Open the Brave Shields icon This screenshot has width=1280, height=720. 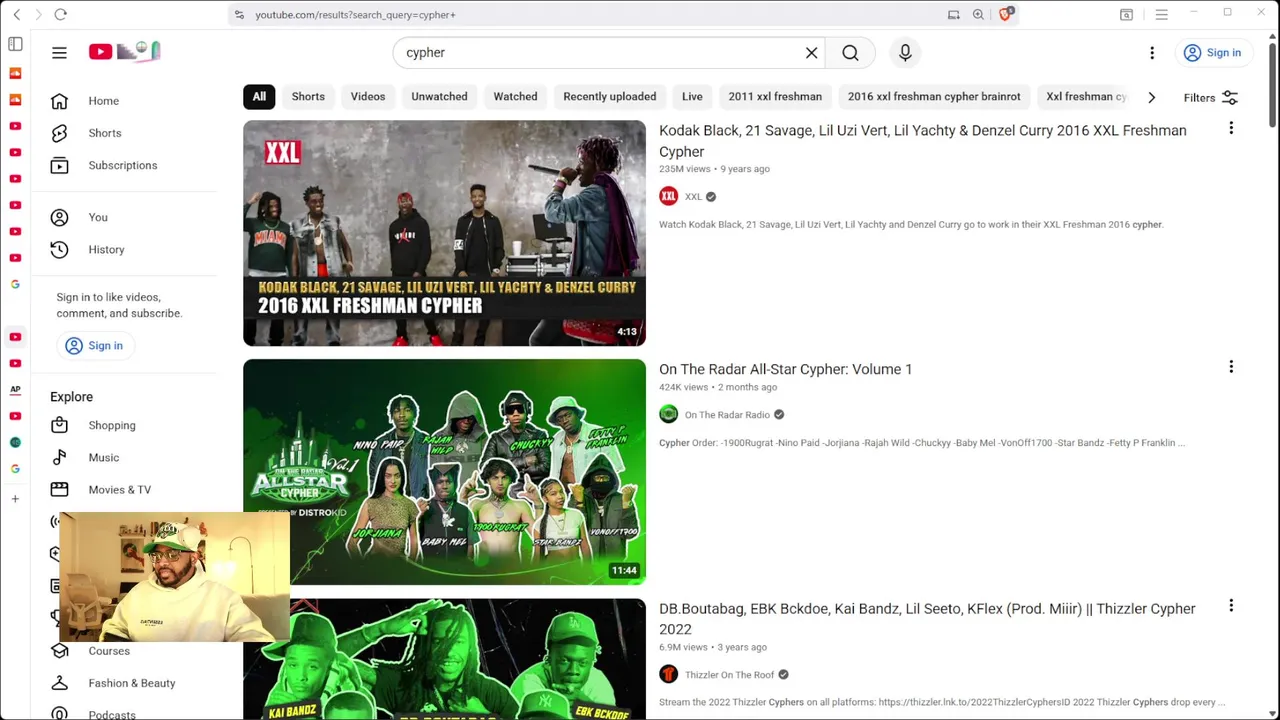(1006, 14)
